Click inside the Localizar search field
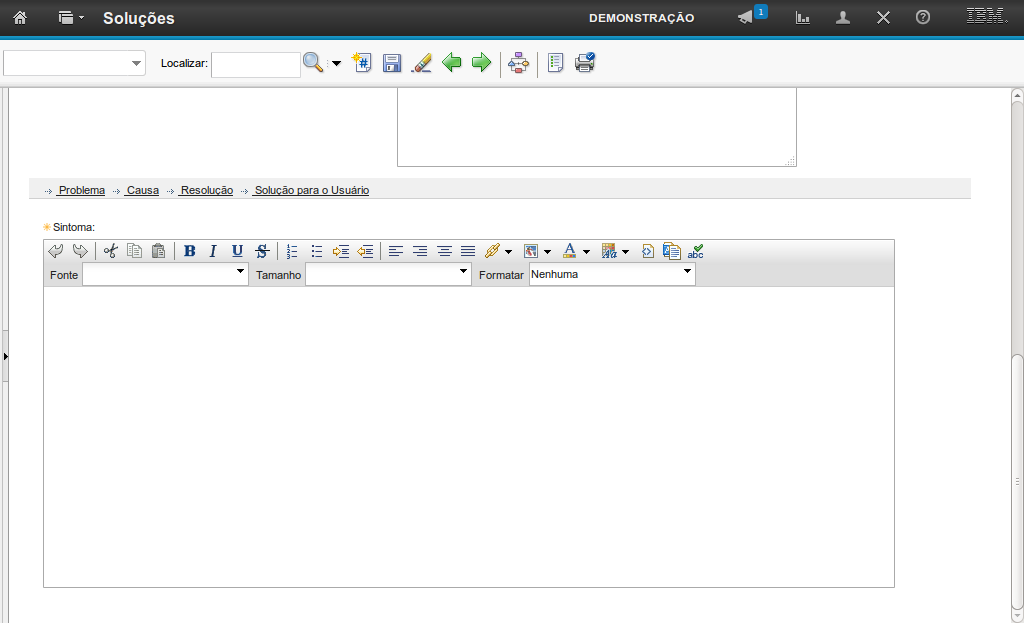The image size is (1024, 624). click(255, 64)
